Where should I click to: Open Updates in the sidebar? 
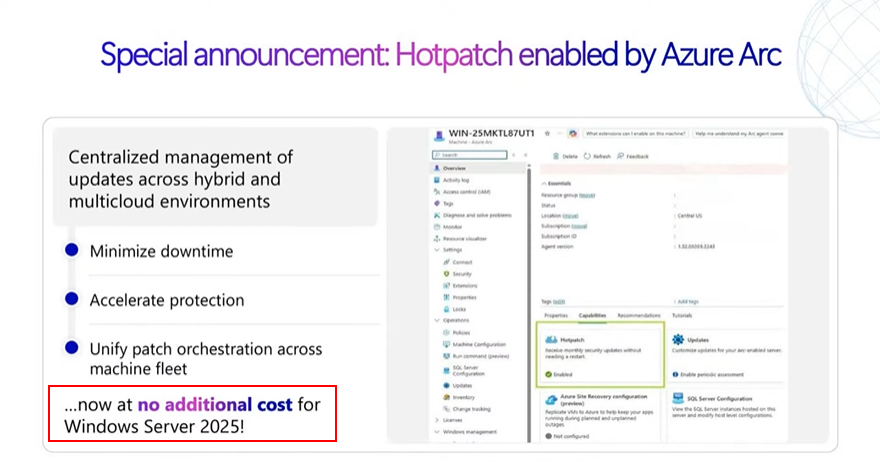point(462,386)
